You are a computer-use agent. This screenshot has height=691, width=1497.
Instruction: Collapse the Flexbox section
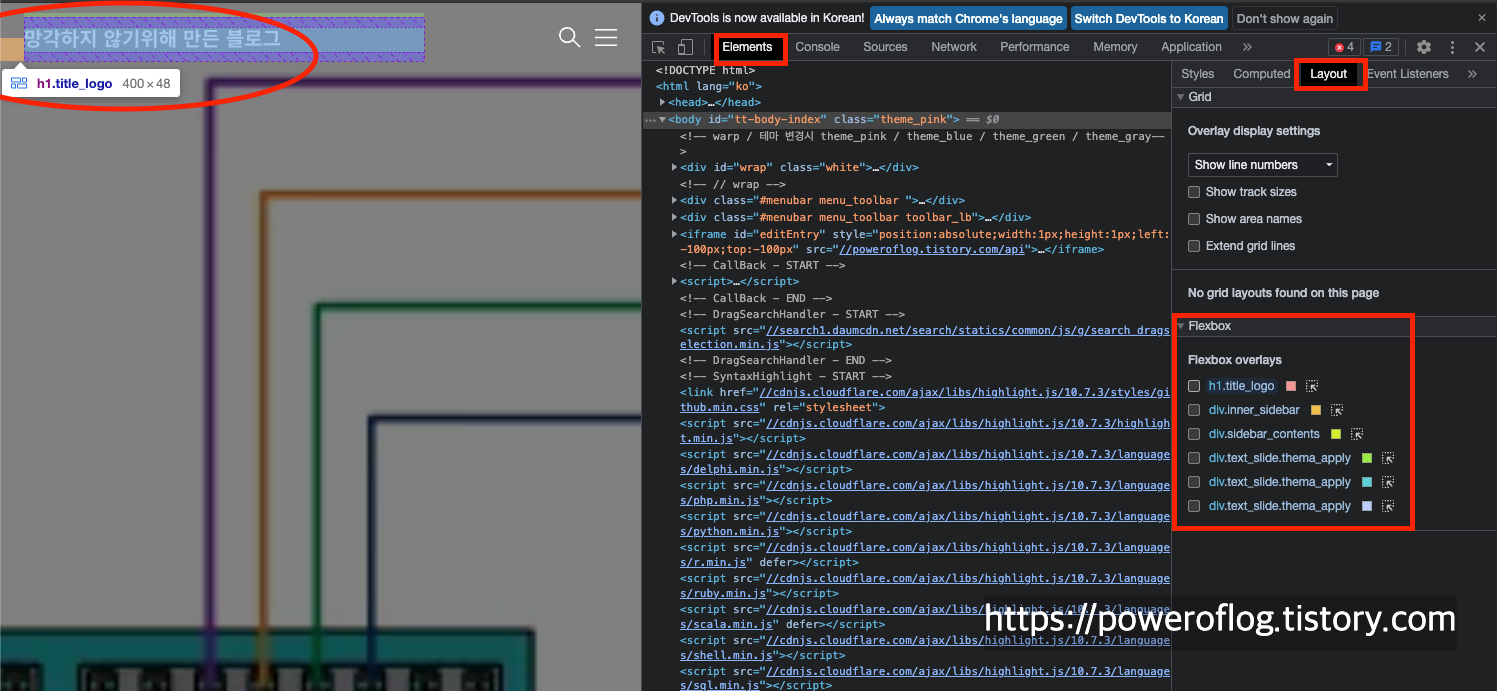pyautogui.click(x=1181, y=326)
